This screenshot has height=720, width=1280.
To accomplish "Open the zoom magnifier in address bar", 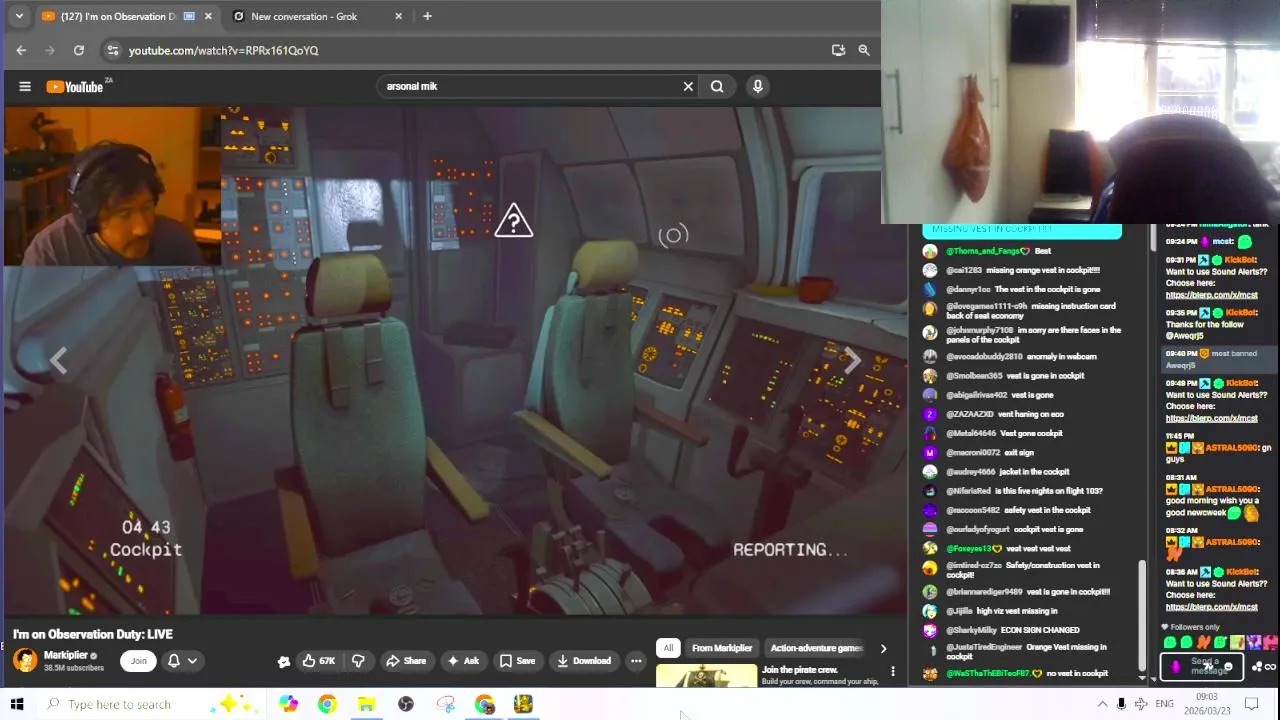I will (864, 50).
